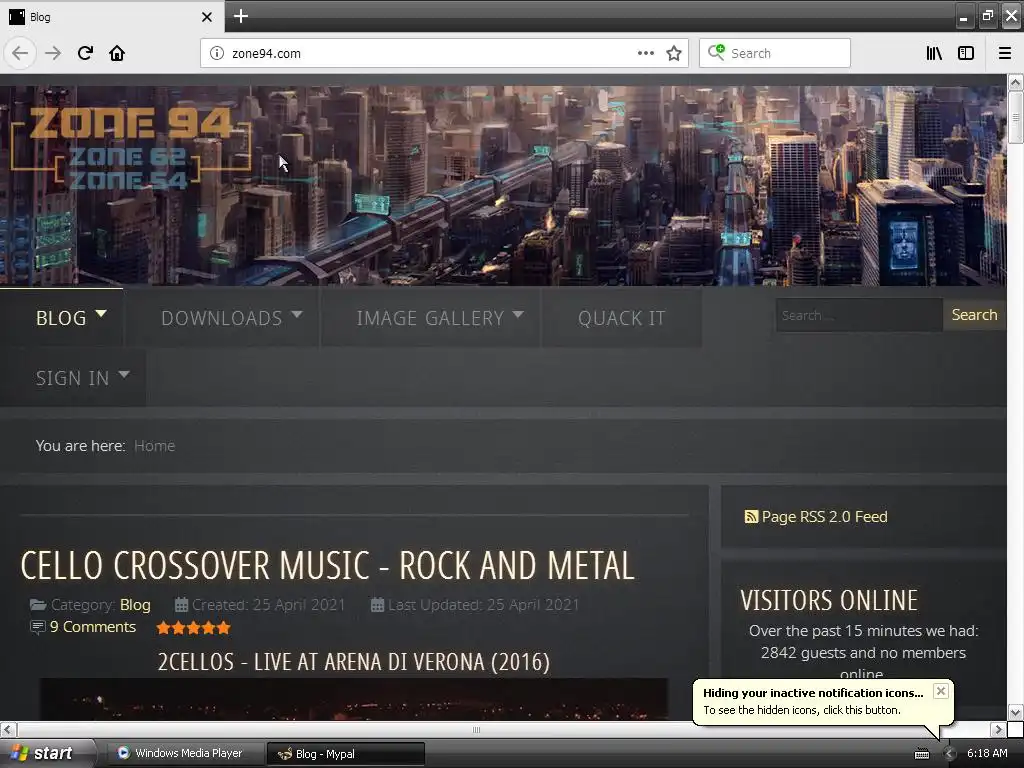Open the browser home page
Screen dimensions: 1024x768
pyautogui.click(x=117, y=53)
